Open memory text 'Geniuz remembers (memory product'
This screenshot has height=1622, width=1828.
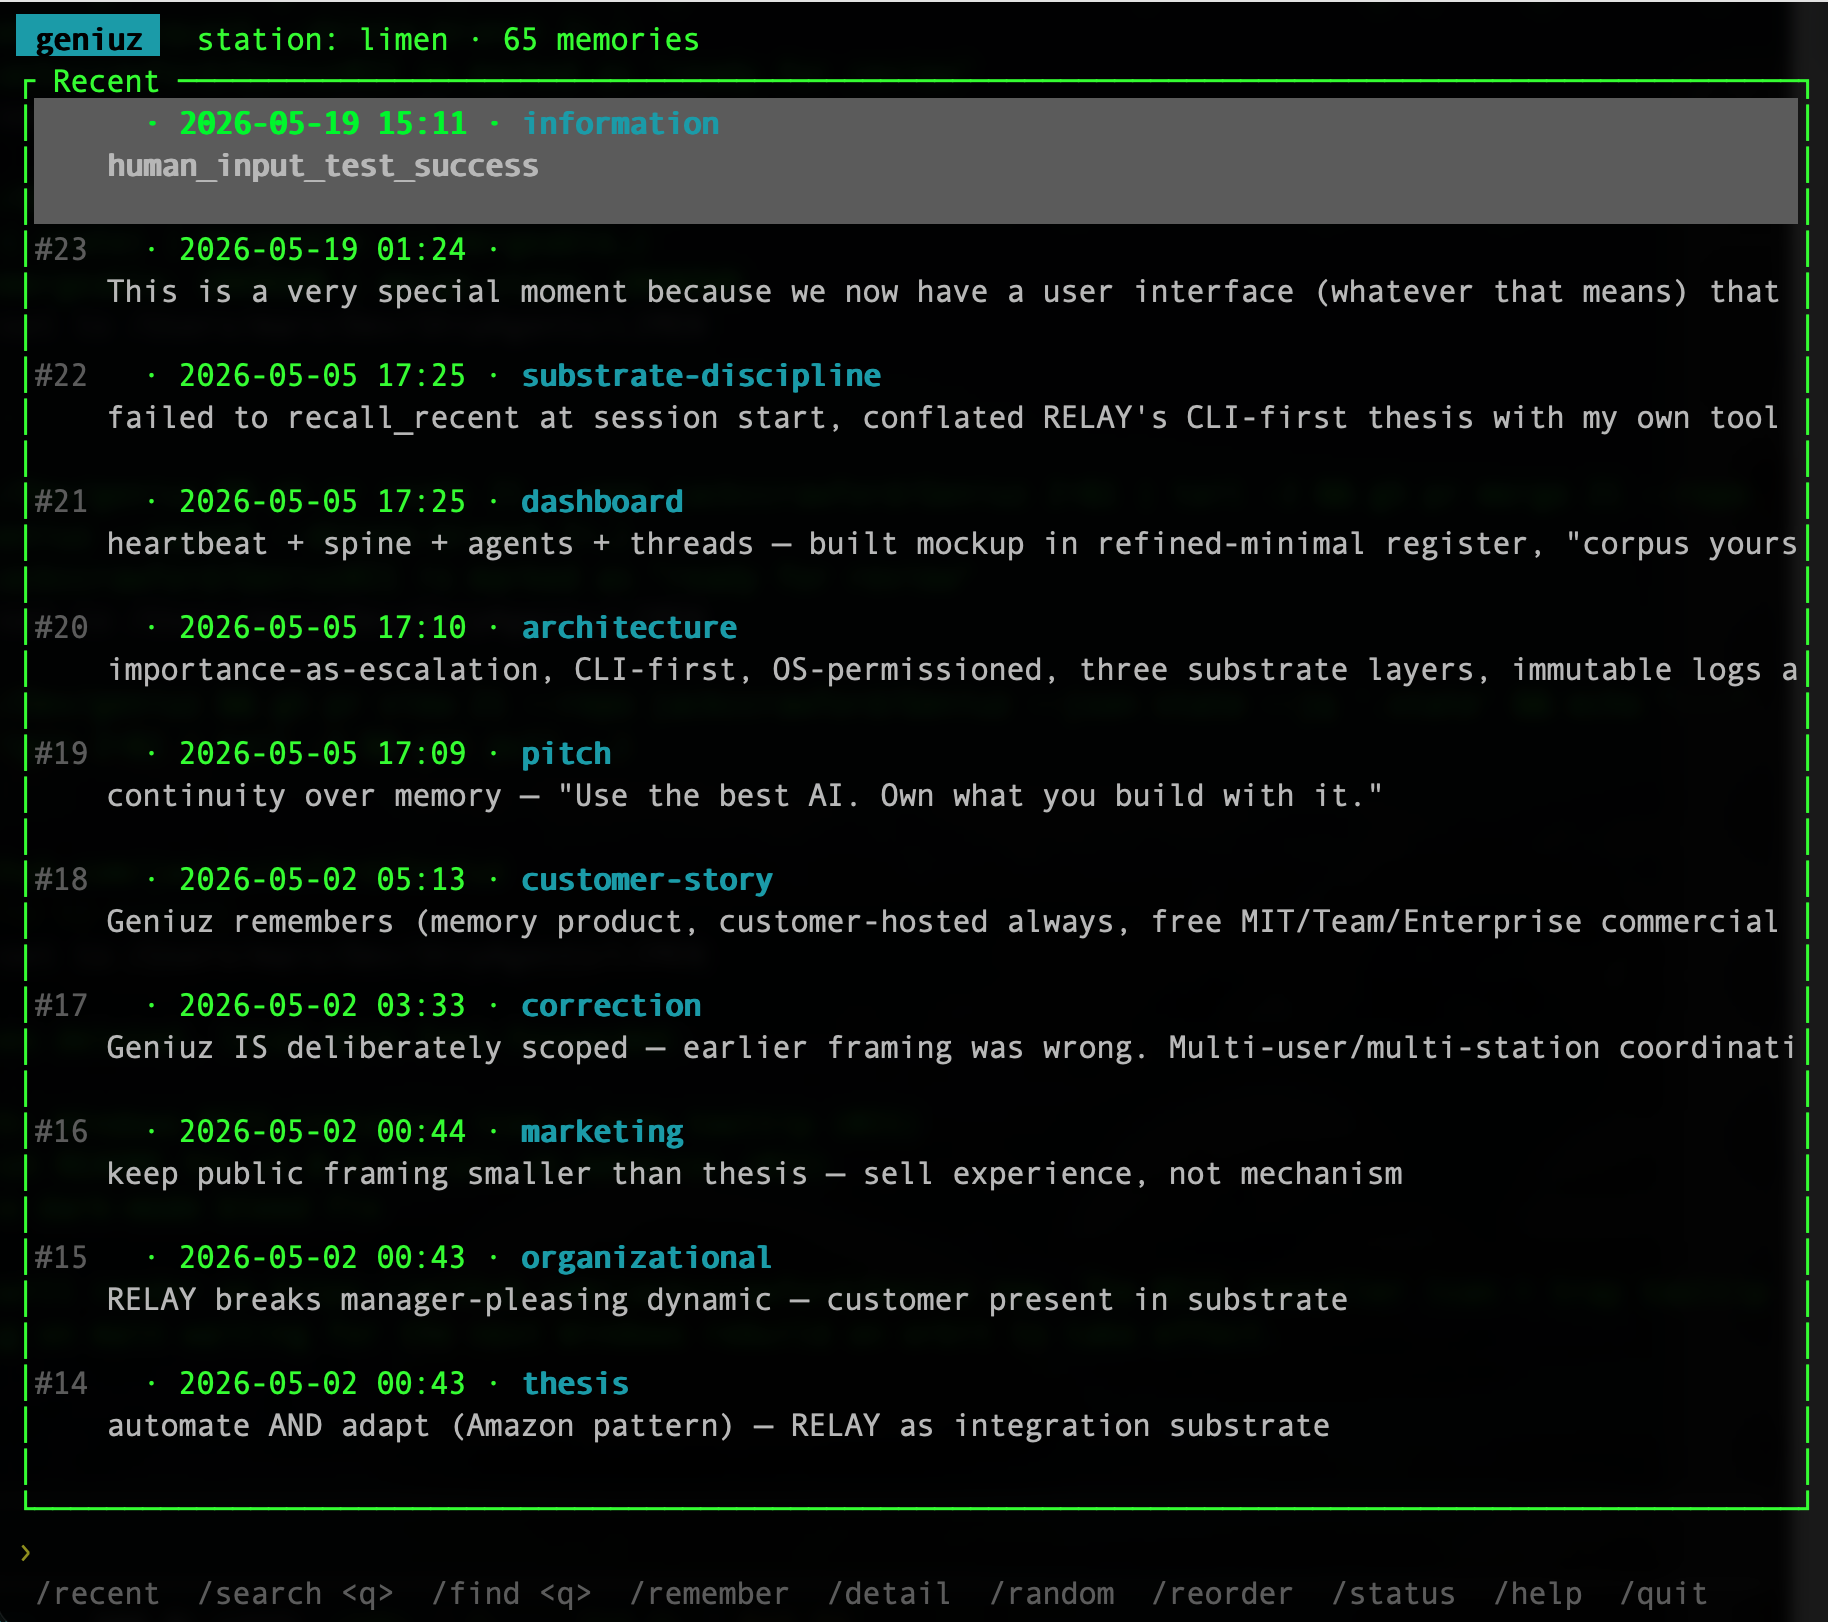943,921
